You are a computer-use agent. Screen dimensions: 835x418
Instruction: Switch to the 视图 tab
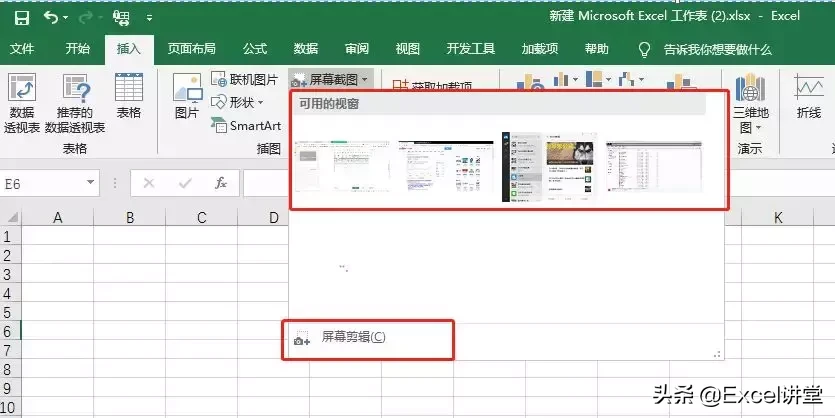[x=408, y=49]
